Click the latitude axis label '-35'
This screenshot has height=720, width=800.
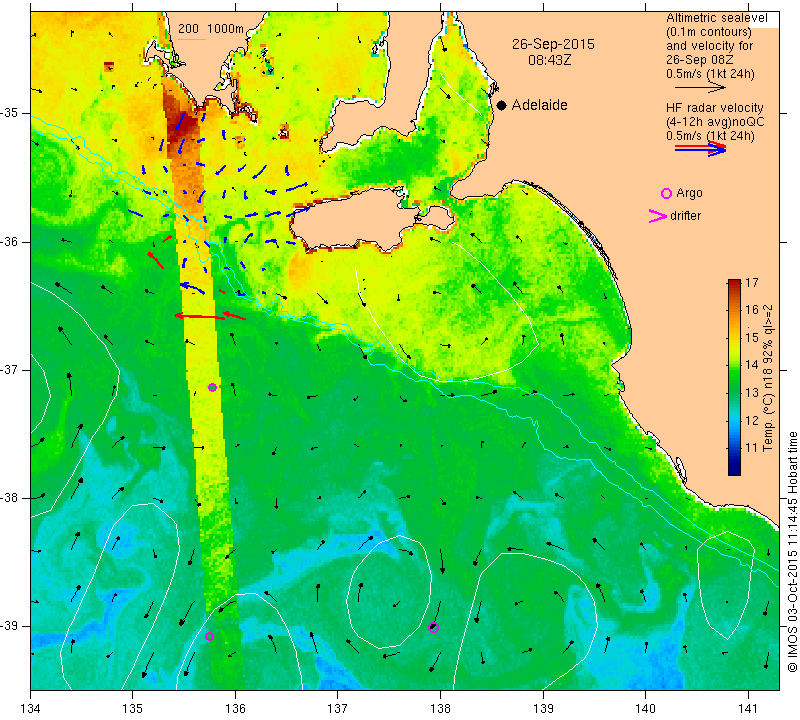(9, 113)
